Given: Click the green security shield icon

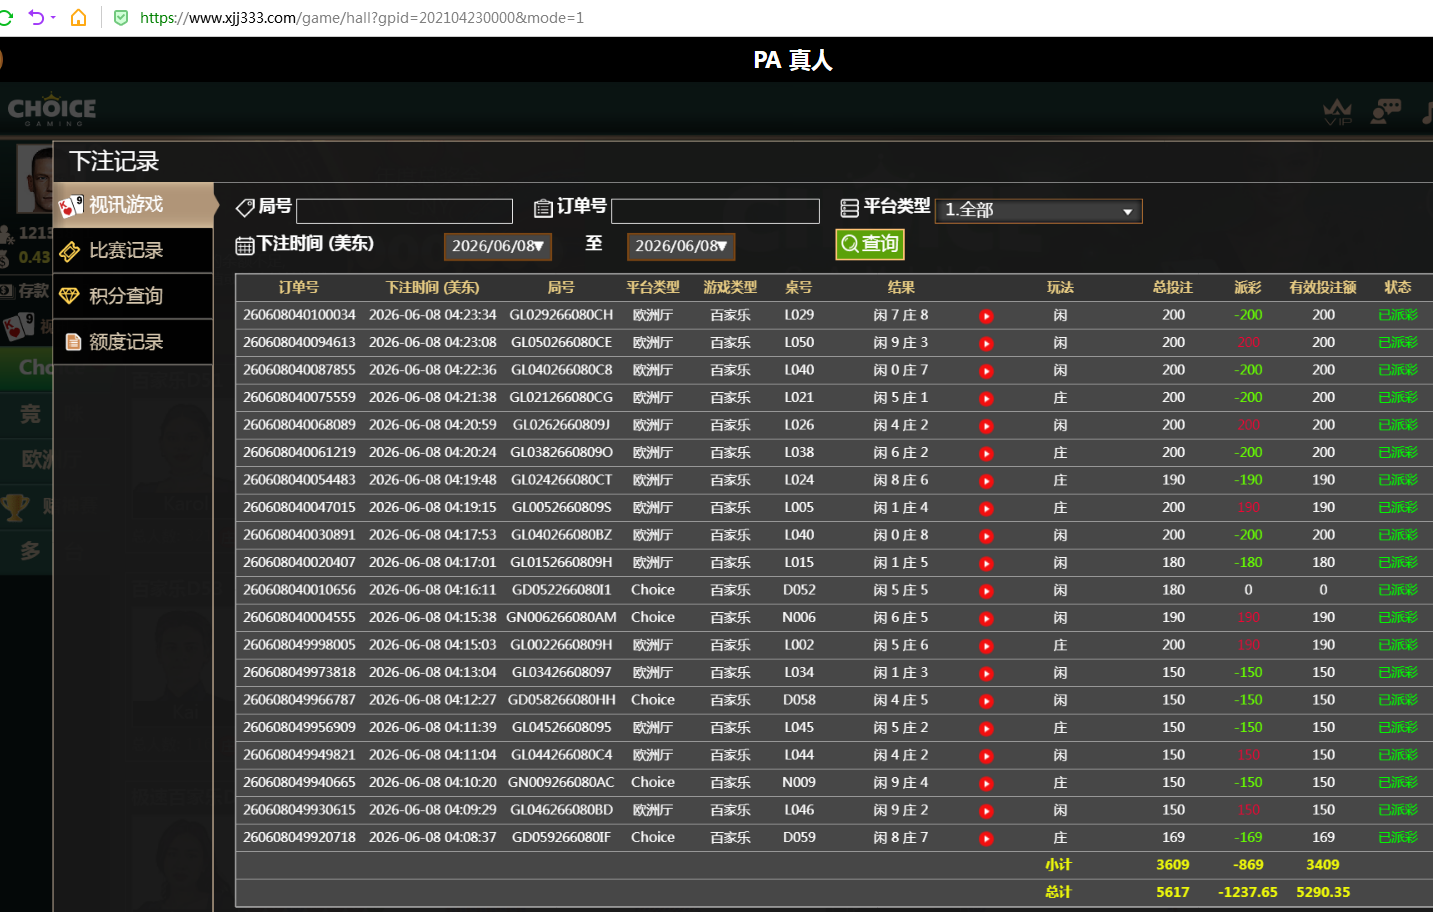Looking at the screenshot, I should pyautogui.click(x=121, y=17).
